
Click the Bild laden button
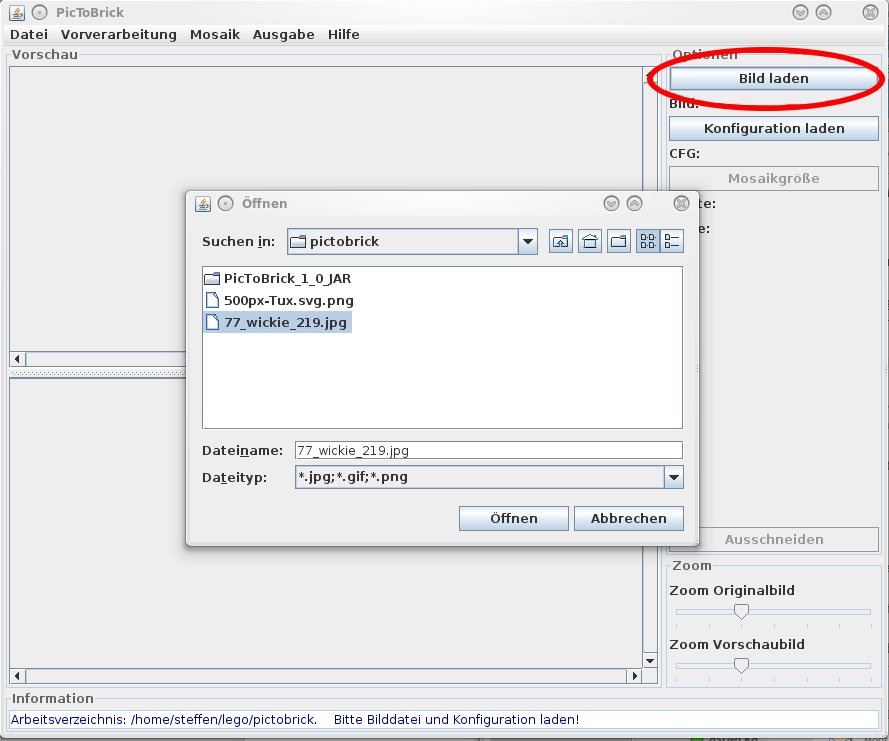(774, 79)
